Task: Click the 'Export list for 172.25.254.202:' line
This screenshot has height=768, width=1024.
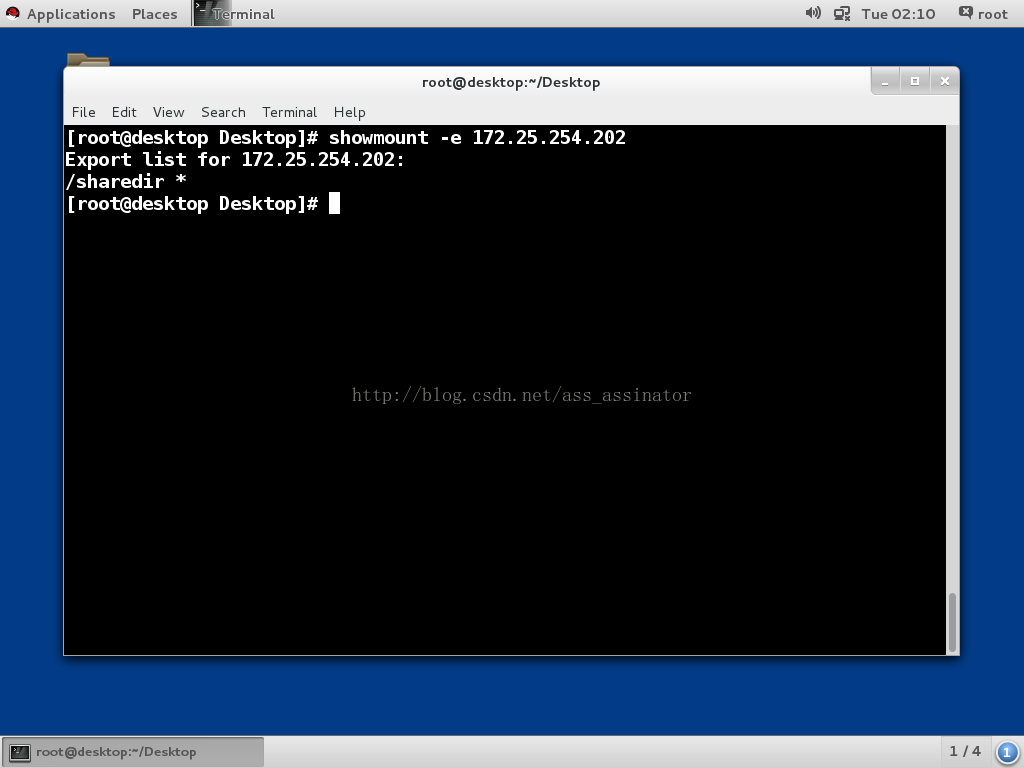Action: pos(235,160)
